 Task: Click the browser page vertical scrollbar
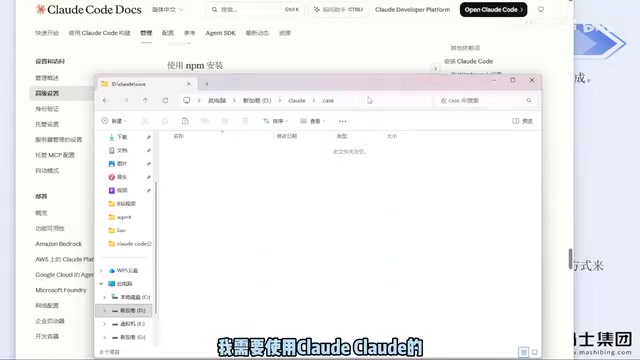tap(571, 259)
